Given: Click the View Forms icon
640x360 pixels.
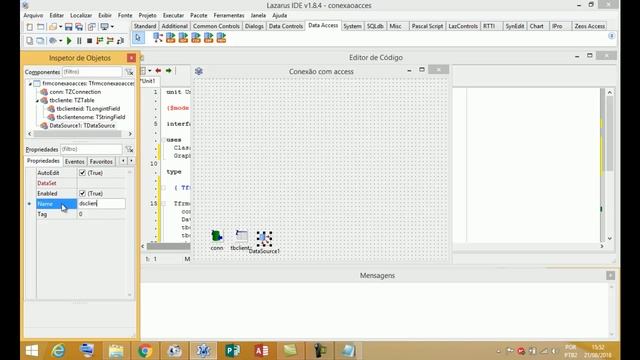Looking at the screenshot, I should pyautogui.click(x=40, y=41).
